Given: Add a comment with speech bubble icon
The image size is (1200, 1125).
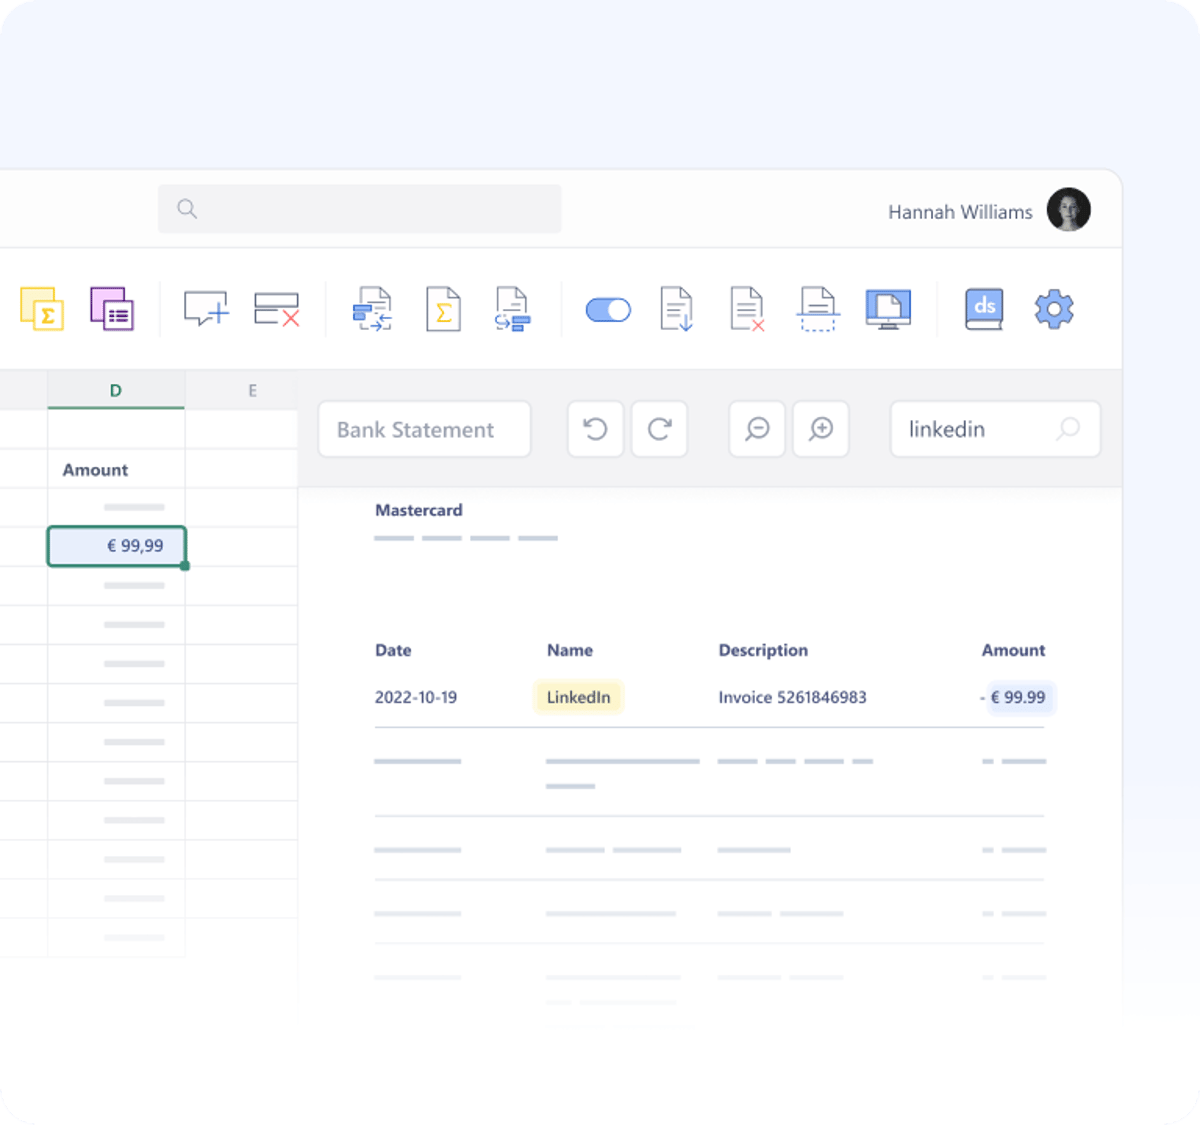Looking at the screenshot, I should 206,309.
